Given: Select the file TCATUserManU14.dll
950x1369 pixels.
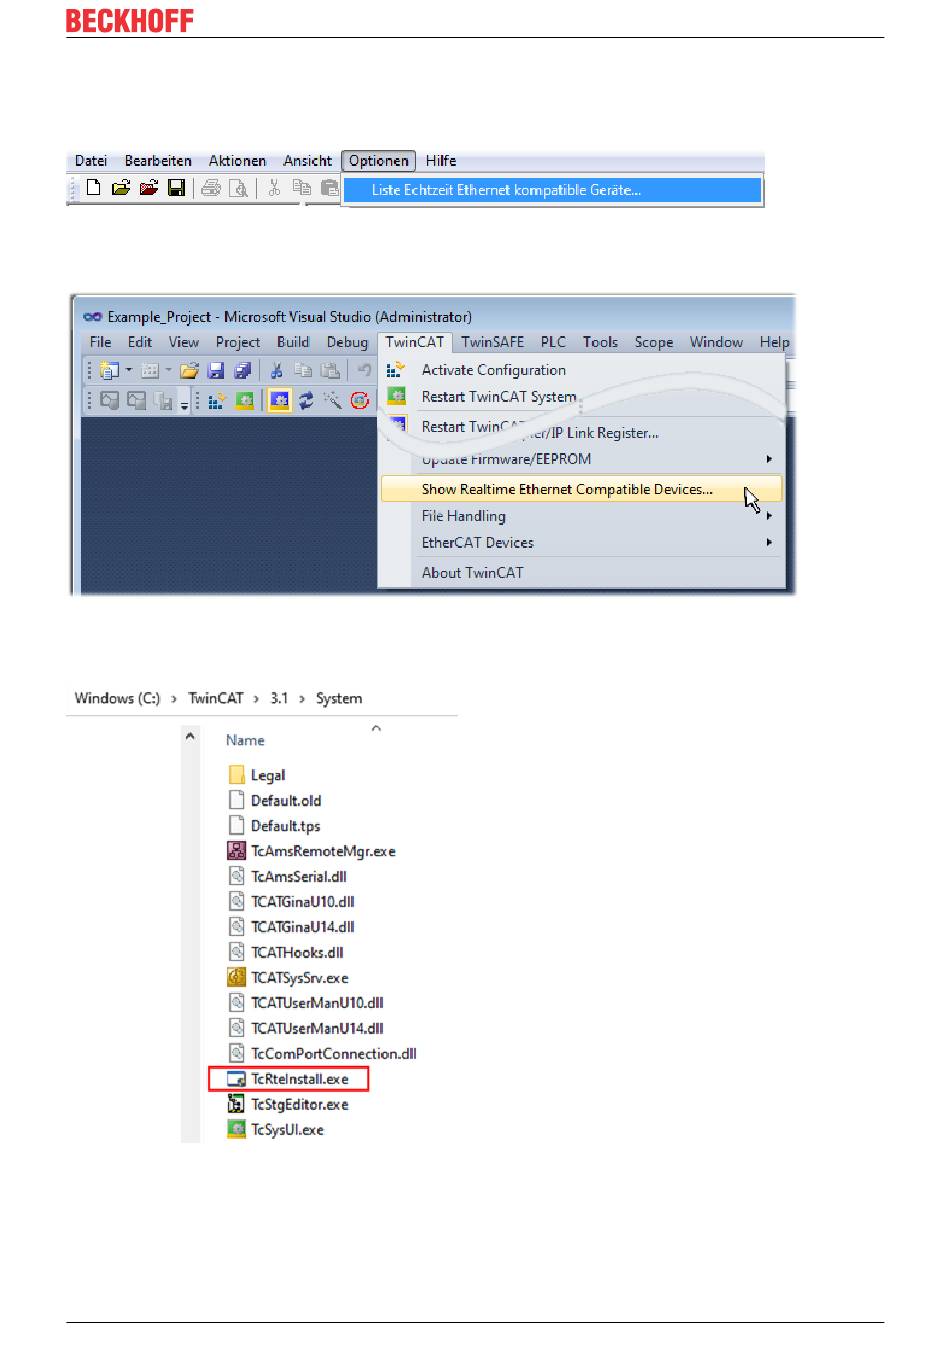Looking at the screenshot, I should coord(317,1028).
